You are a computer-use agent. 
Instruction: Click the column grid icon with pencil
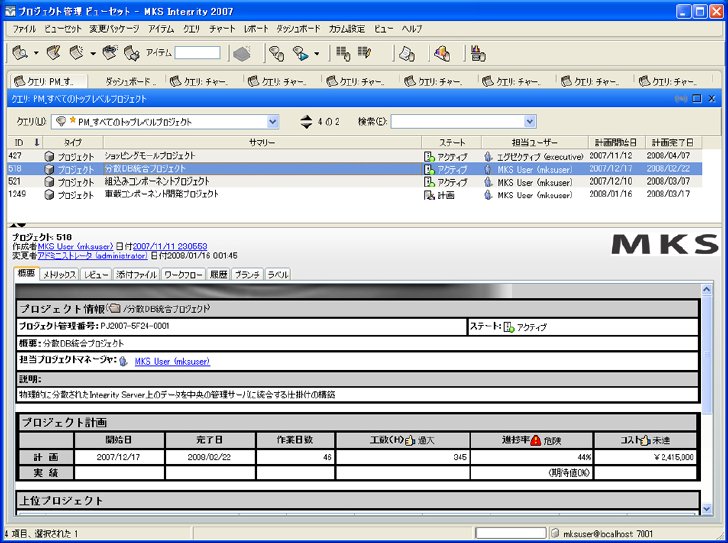pos(364,52)
